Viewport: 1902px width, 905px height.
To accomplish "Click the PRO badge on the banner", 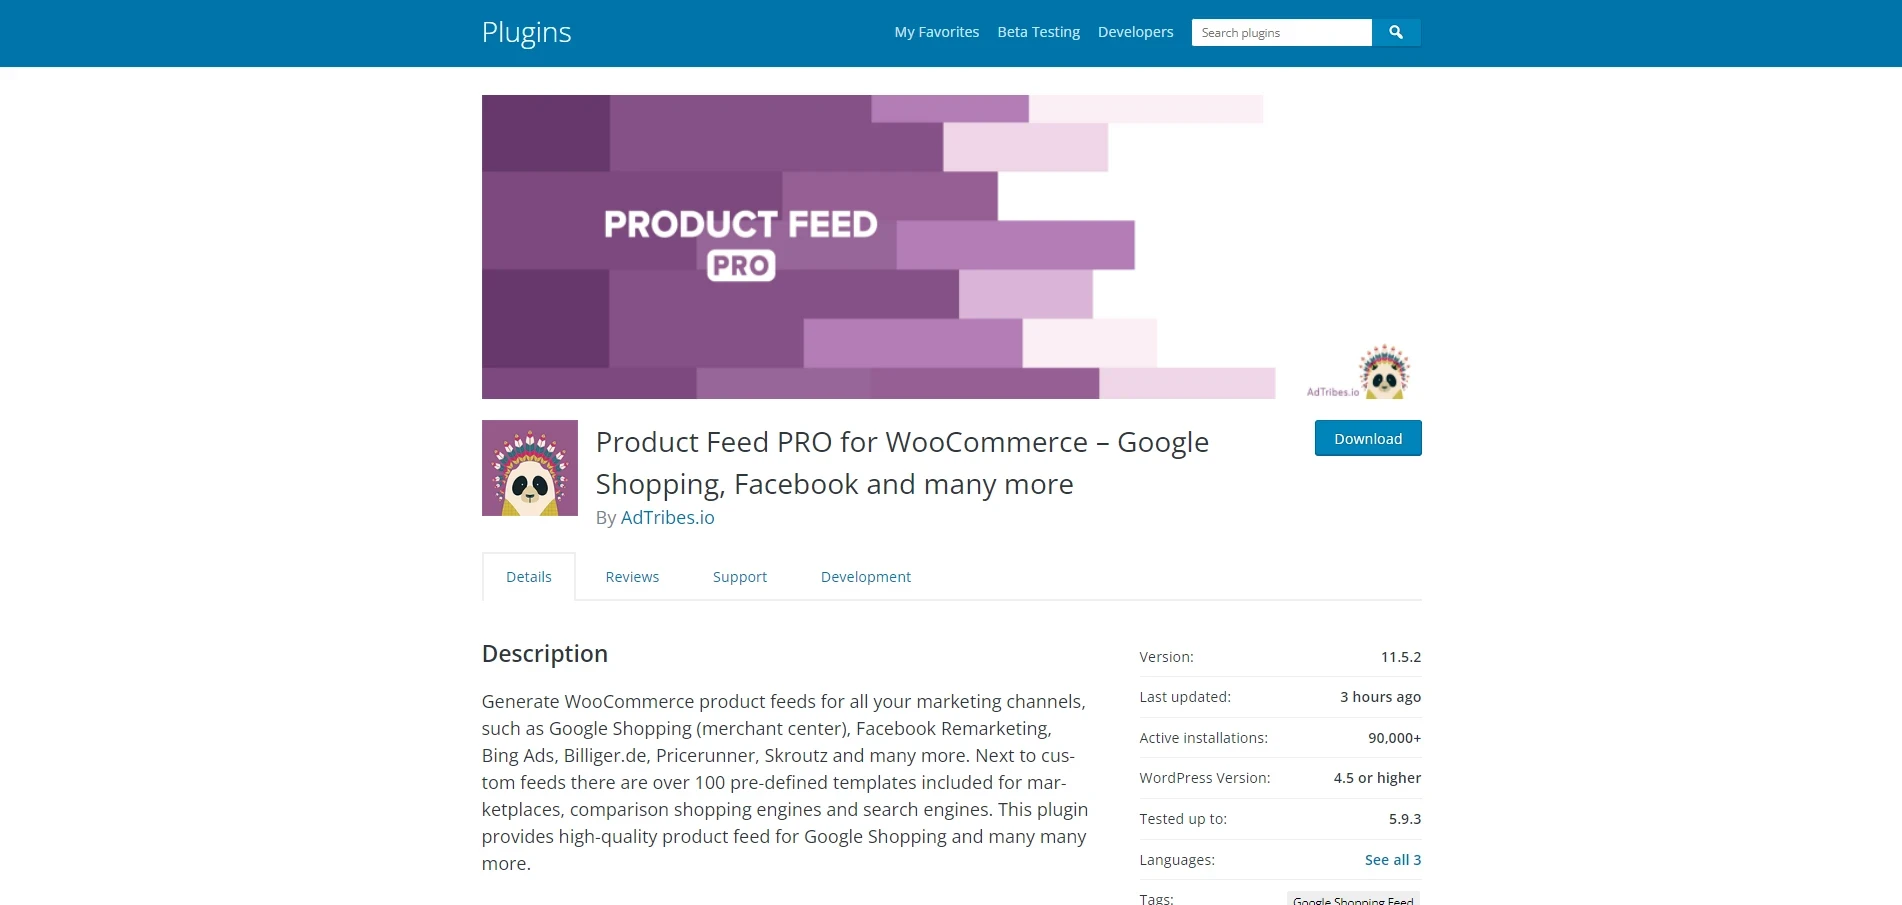I will click(741, 265).
